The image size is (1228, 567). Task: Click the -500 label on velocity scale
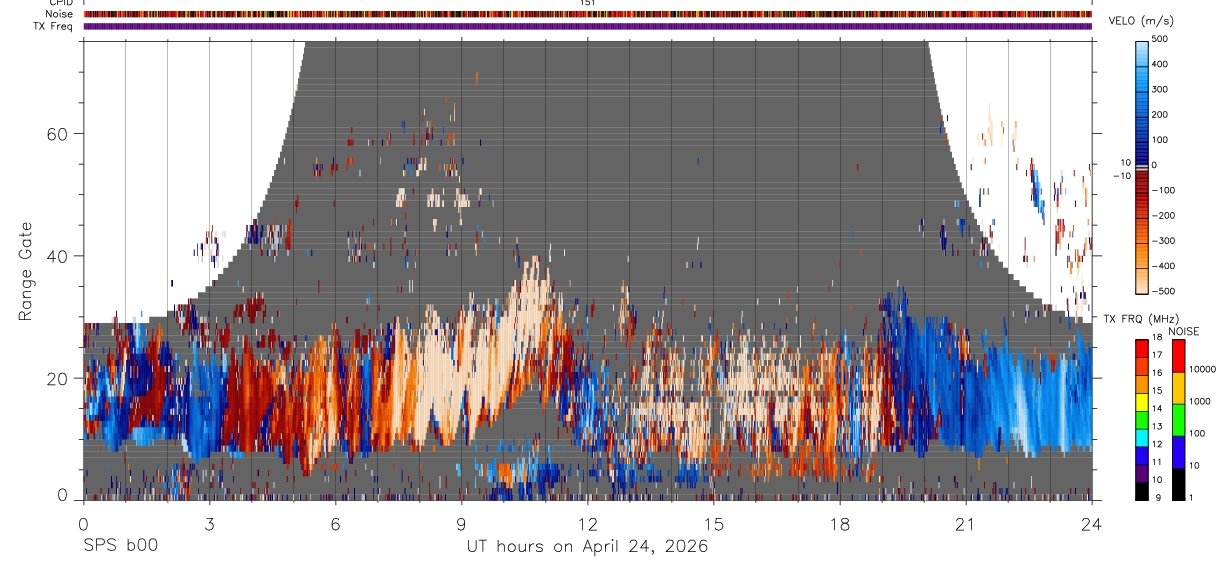coord(1162,291)
